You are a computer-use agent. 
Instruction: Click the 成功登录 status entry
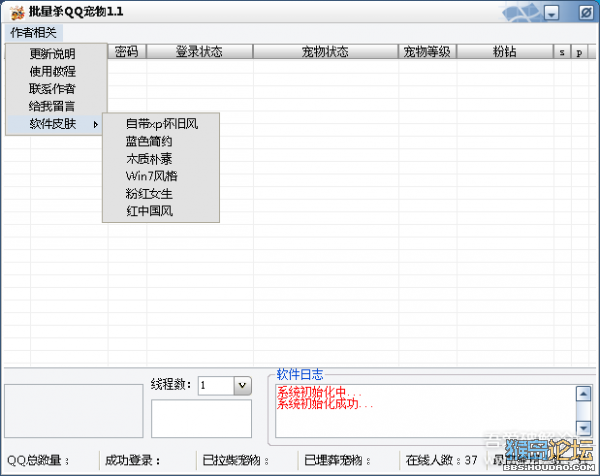pyautogui.click(x=132, y=460)
